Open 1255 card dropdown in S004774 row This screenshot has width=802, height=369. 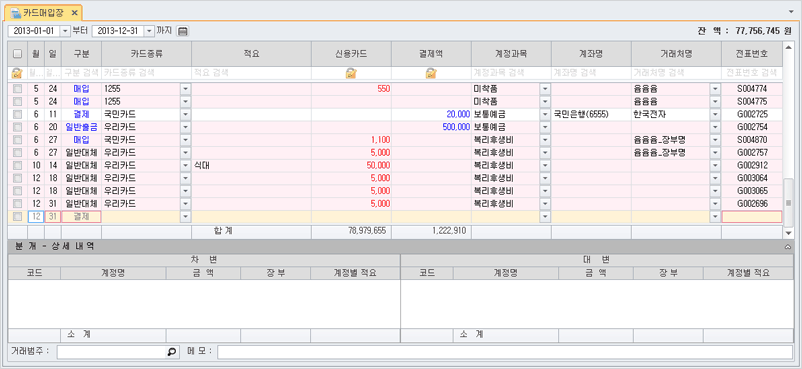[x=185, y=89]
